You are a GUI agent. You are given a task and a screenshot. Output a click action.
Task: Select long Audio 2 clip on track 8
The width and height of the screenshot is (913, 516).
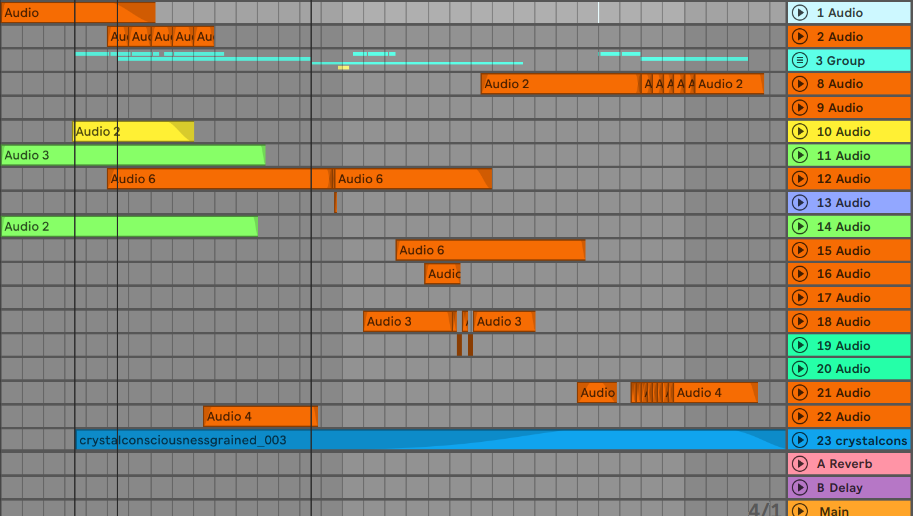pos(560,84)
